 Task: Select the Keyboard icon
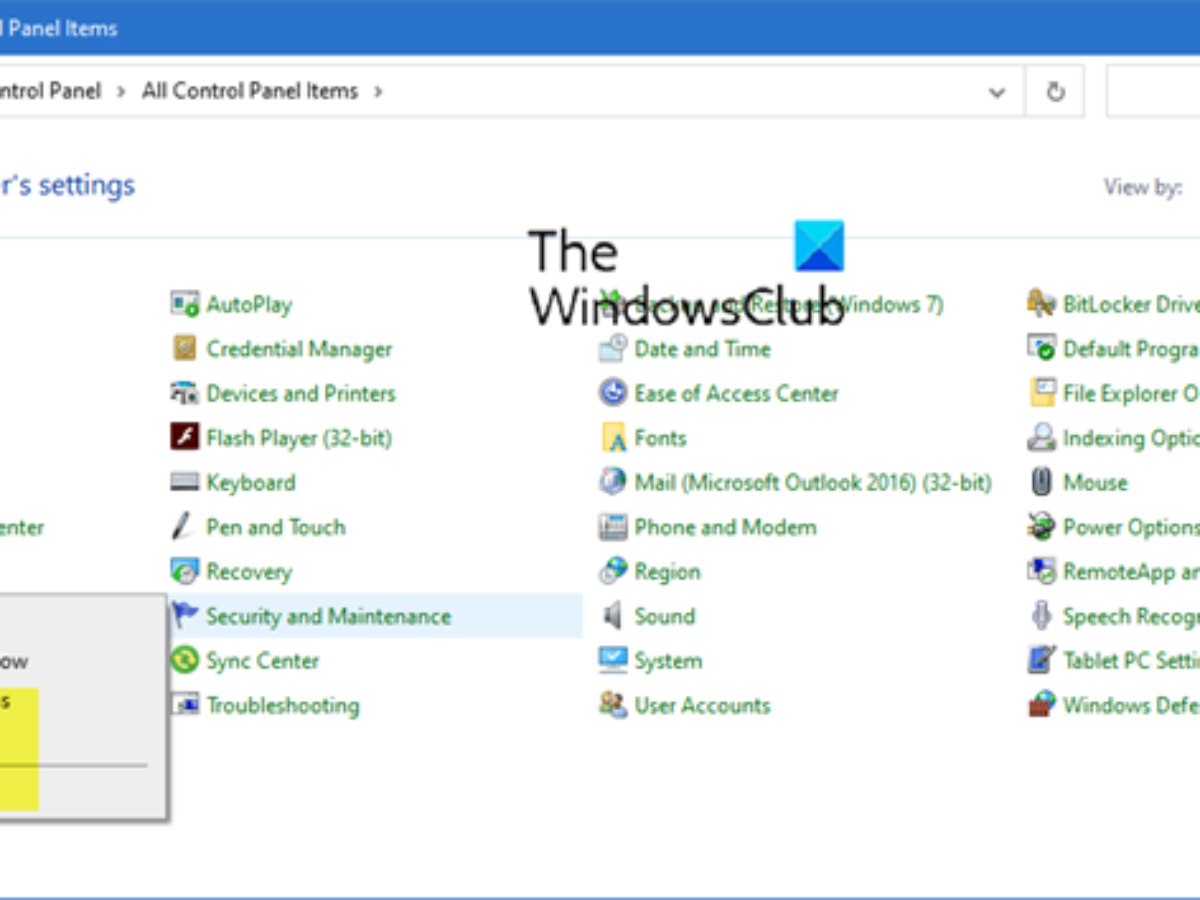185,482
